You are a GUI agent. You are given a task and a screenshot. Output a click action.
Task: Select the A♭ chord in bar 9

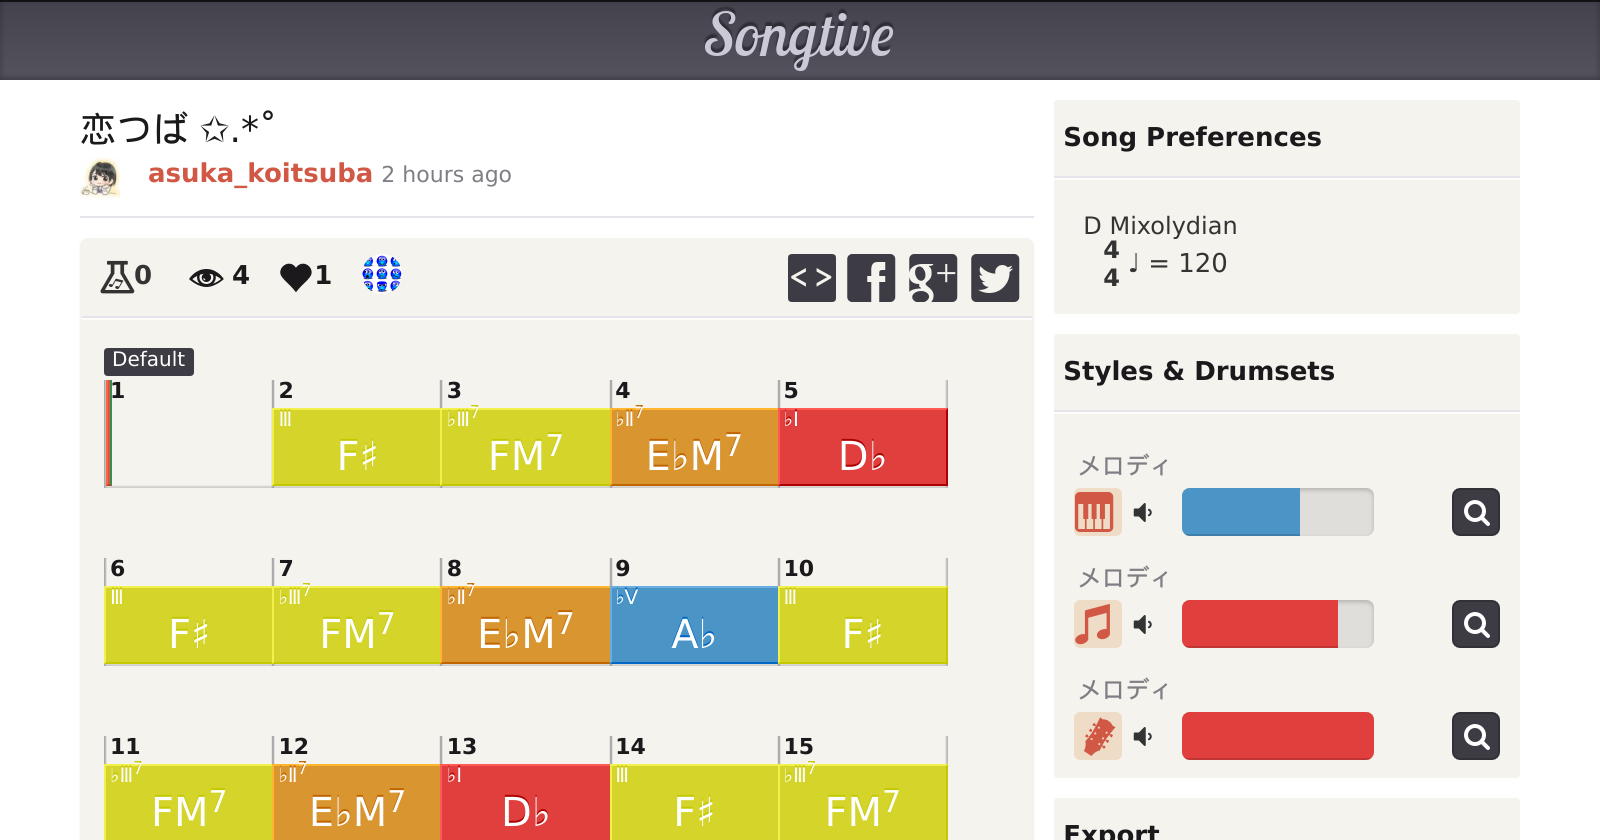pyautogui.click(x=694, y=626)
